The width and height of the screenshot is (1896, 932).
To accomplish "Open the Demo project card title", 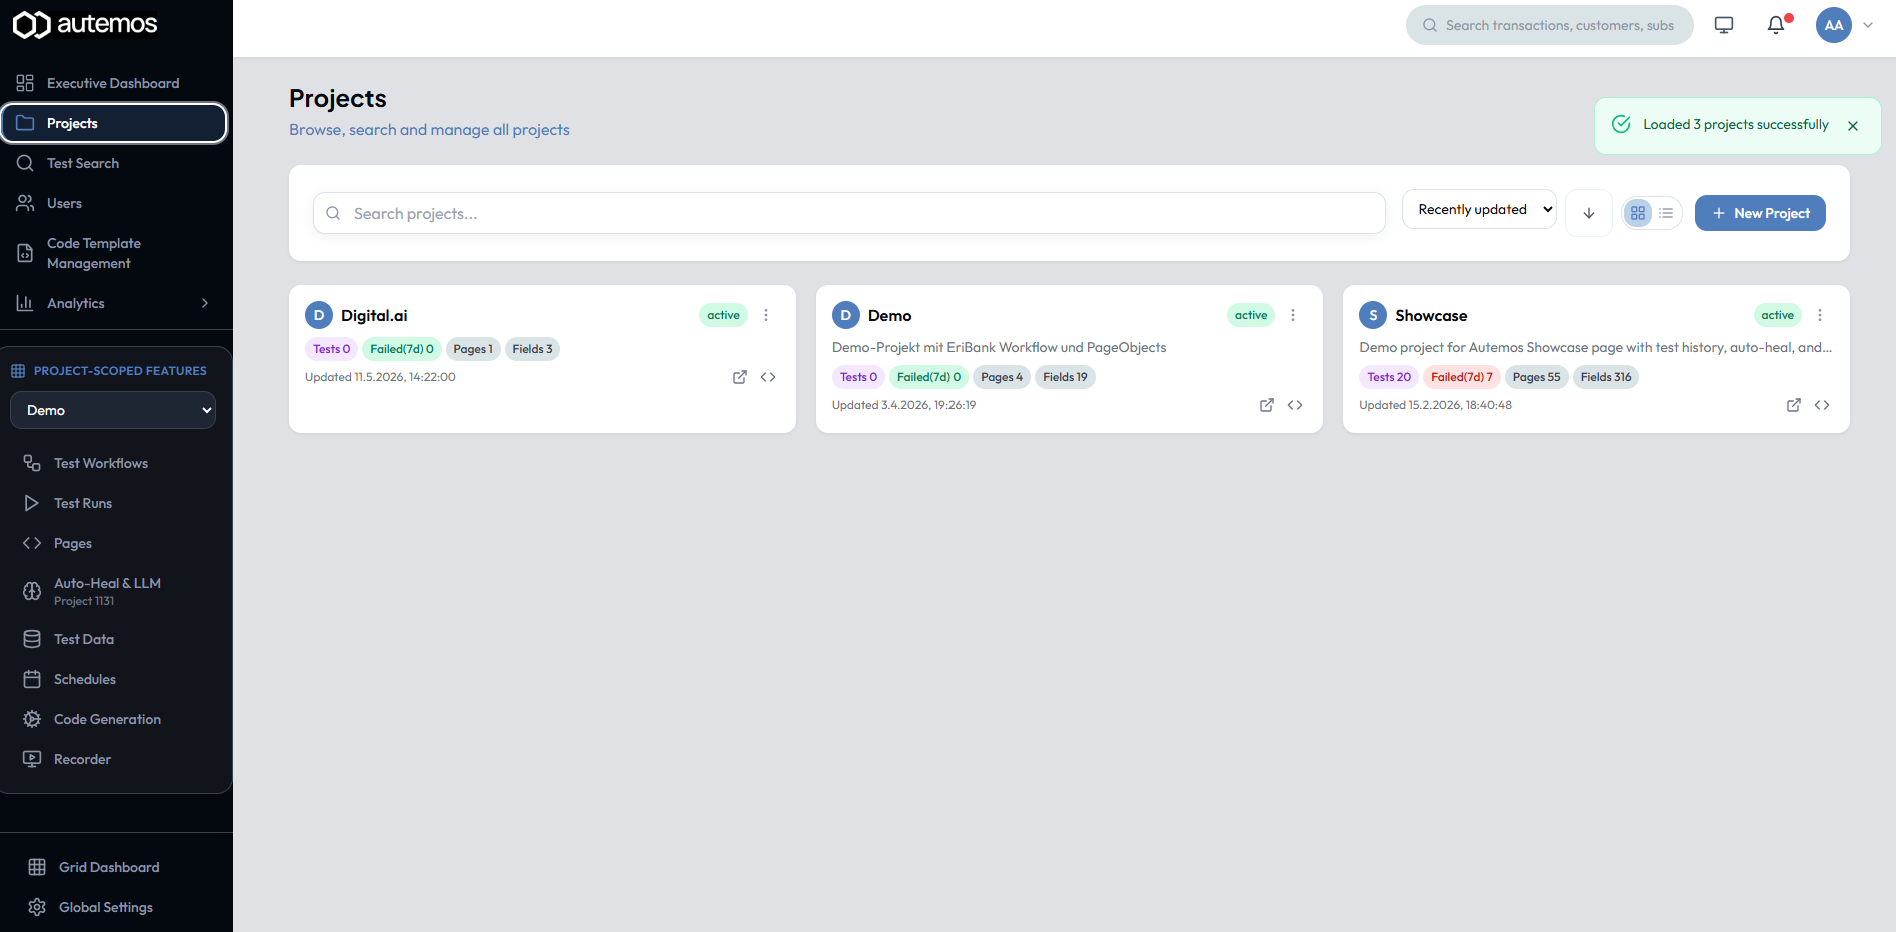I will point(889,315).
